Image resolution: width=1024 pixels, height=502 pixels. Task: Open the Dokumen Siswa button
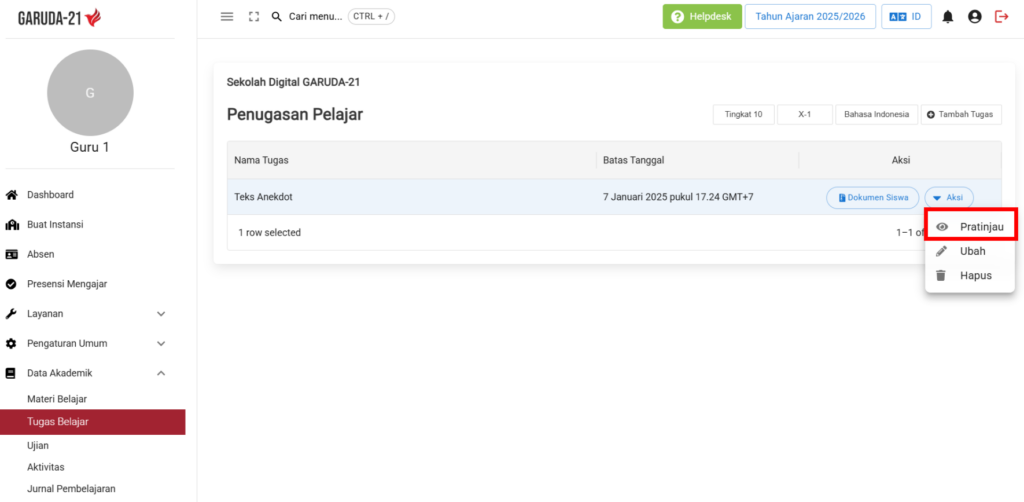(x=873, y=197)
